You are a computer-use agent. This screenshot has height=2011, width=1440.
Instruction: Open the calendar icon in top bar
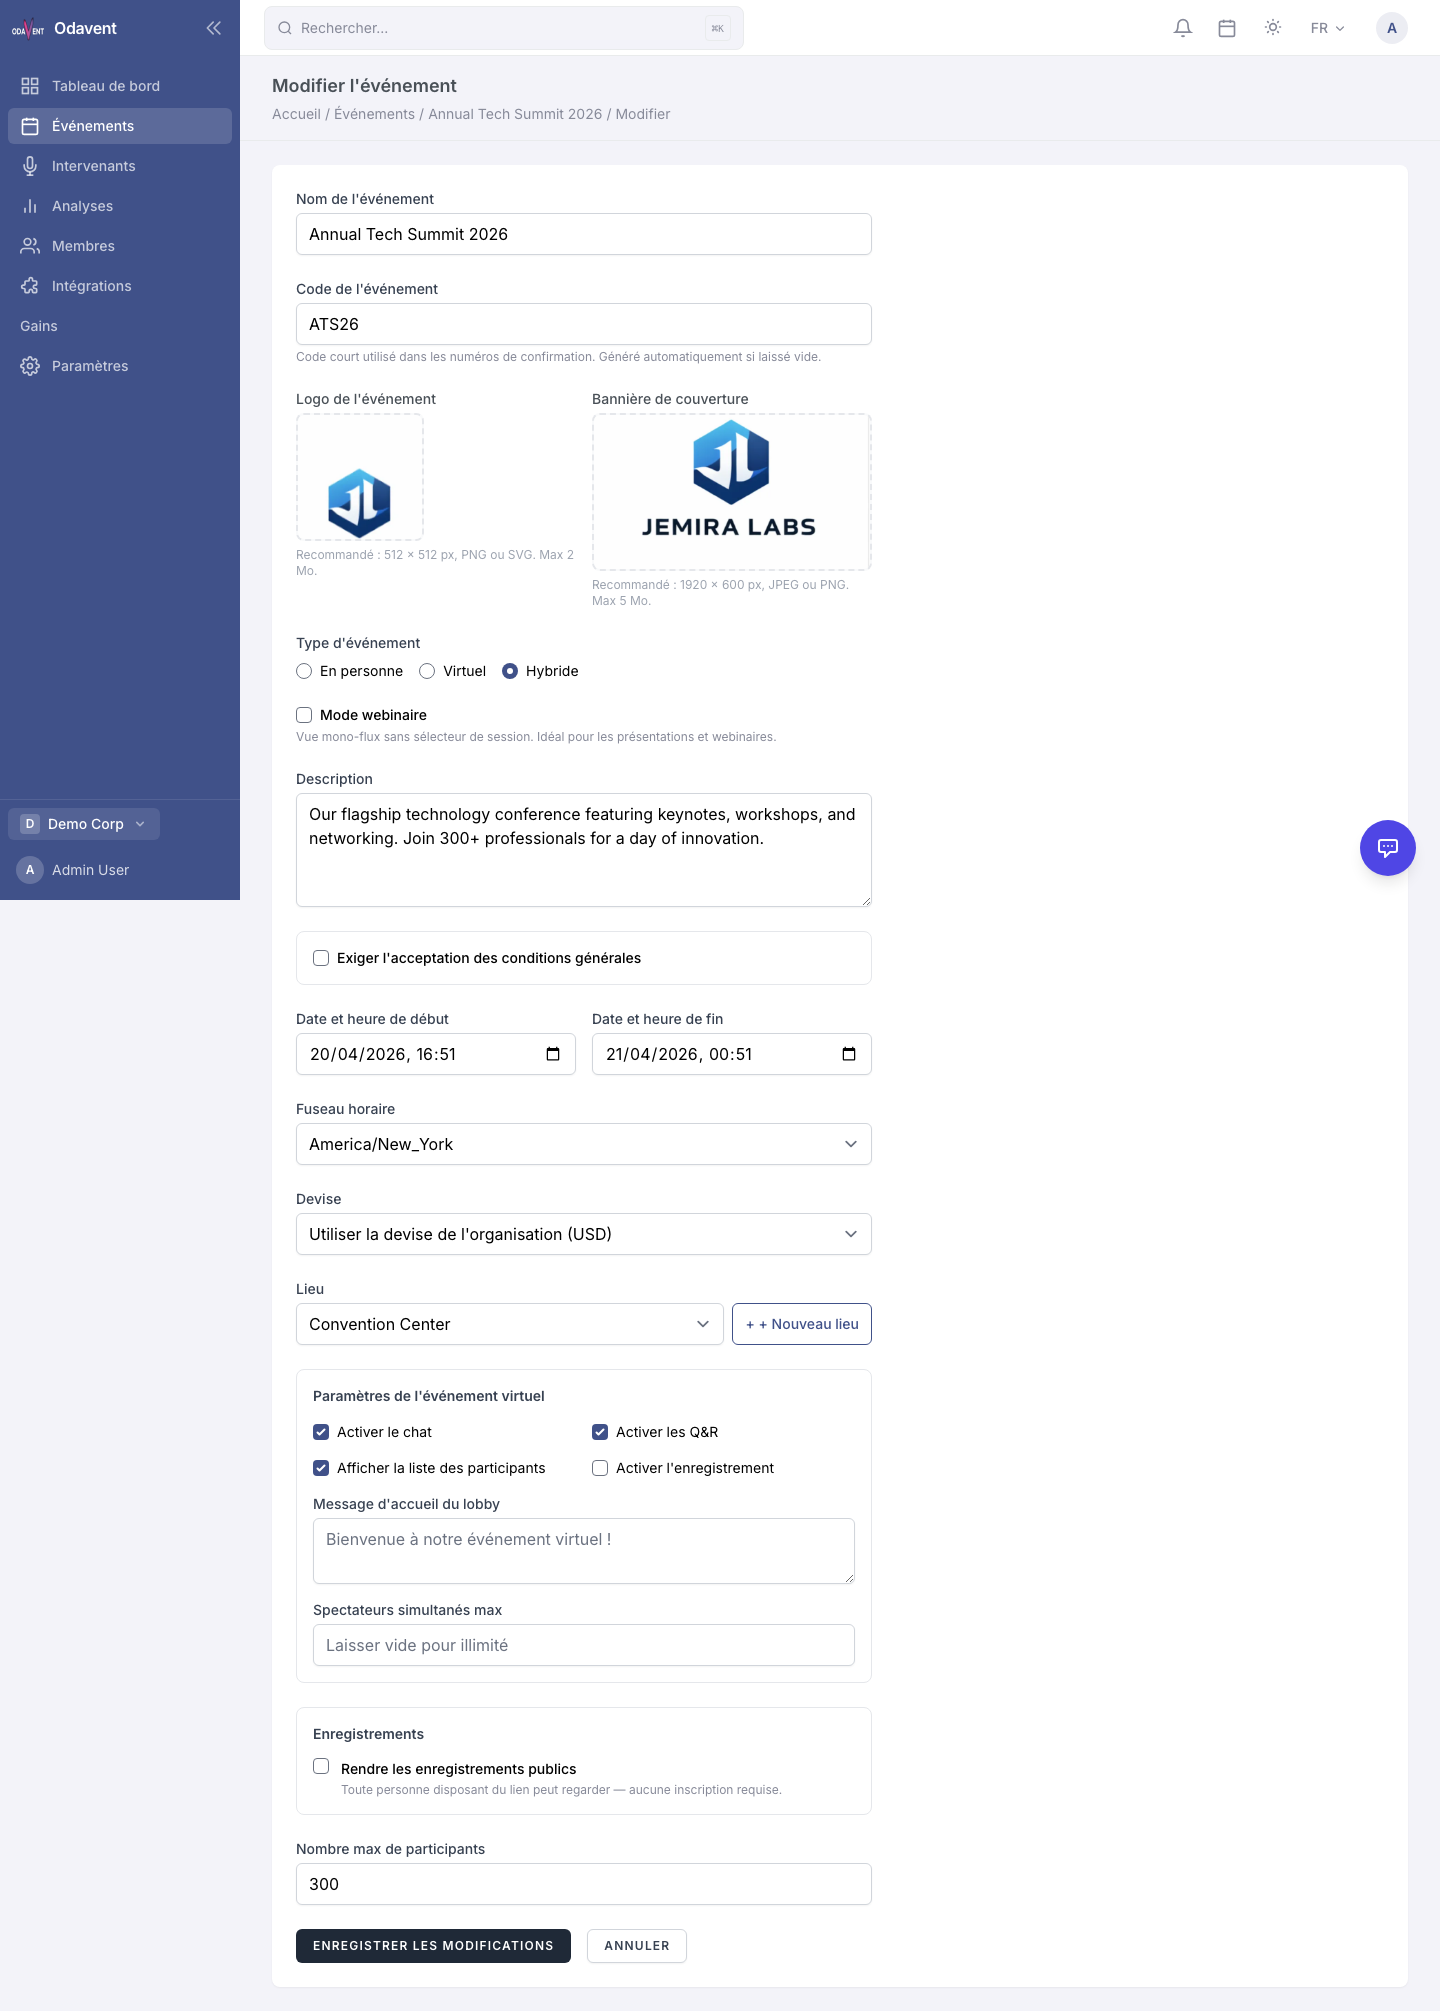1227,28
